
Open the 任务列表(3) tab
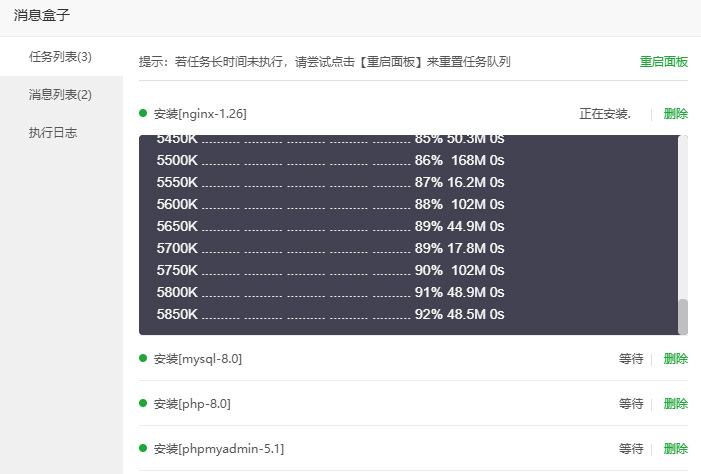60,57
